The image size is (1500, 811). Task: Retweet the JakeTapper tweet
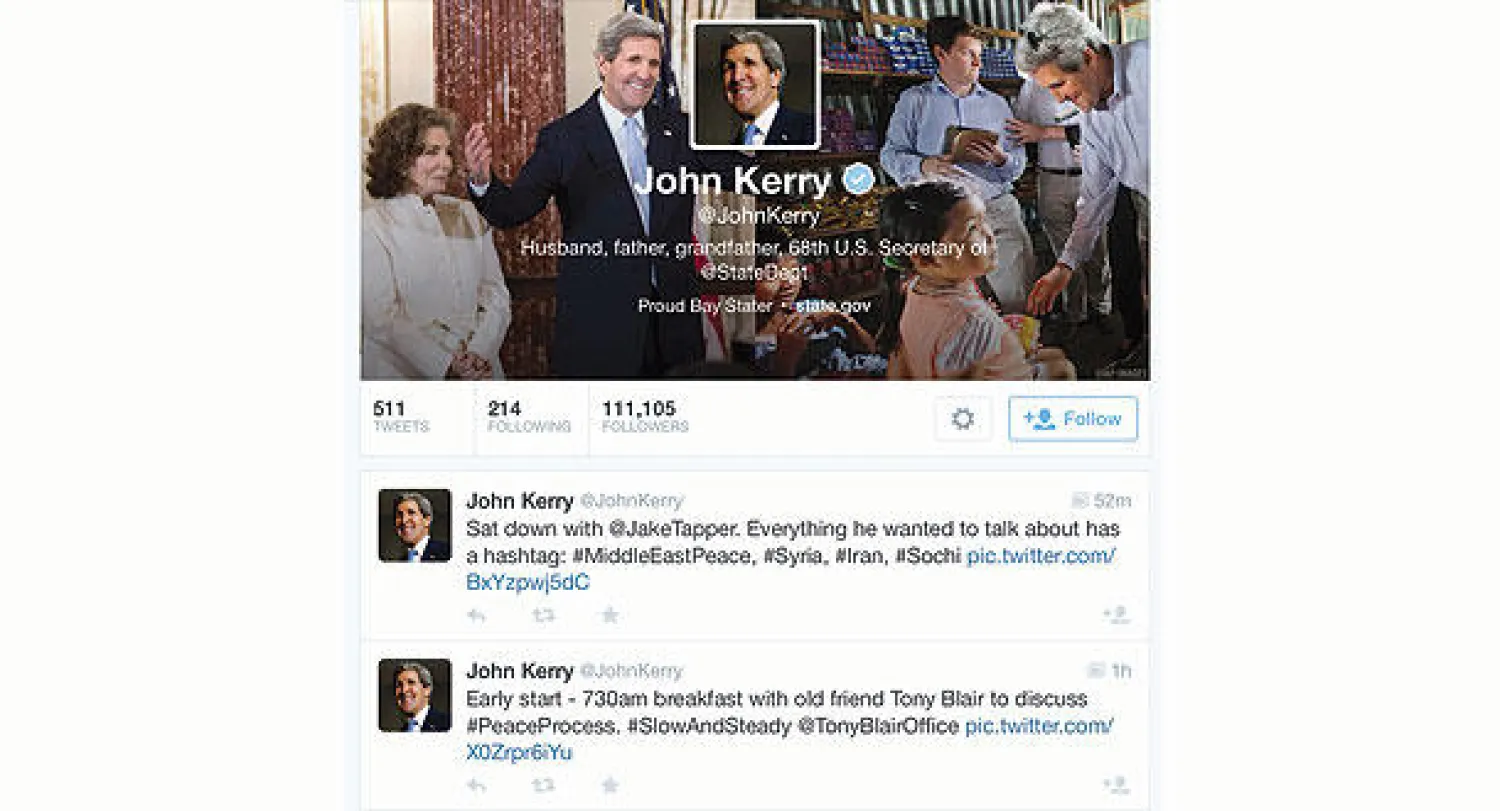point(543,616)
